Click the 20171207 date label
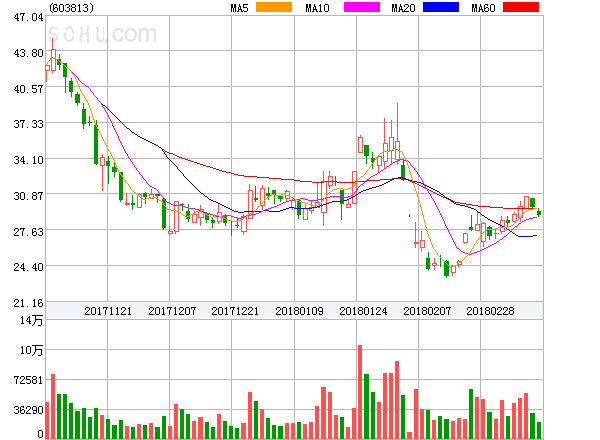 coord(172,311)
